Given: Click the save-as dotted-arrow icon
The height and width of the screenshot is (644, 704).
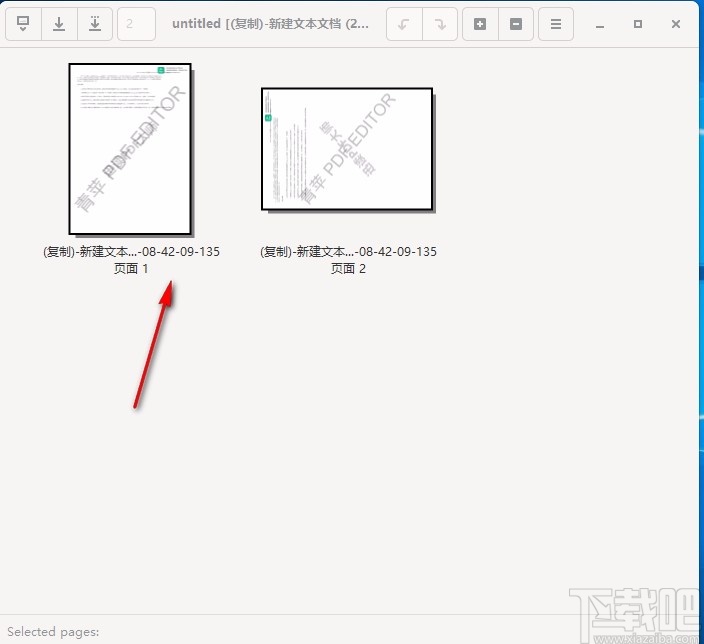Looking at the screenshot, I should (95, 24).
